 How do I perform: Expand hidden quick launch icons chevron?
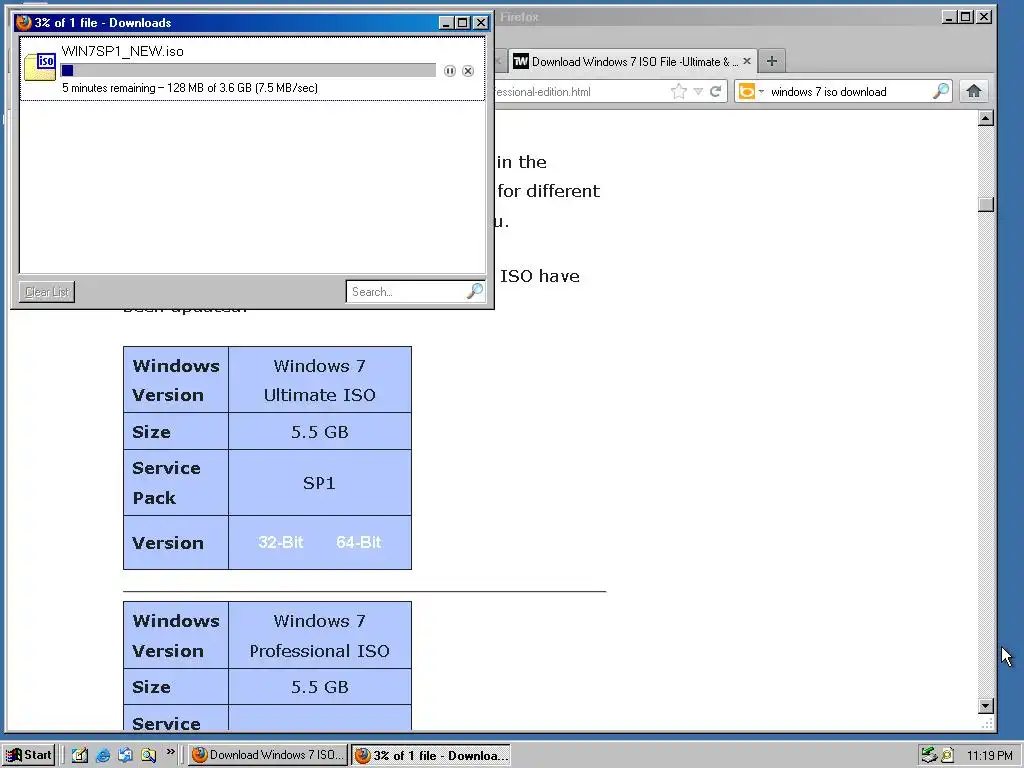click(x=170, y=752)
